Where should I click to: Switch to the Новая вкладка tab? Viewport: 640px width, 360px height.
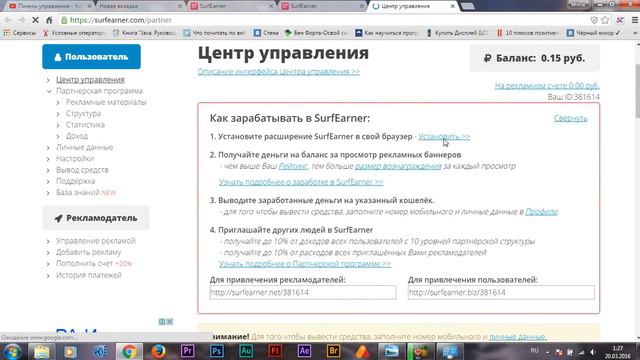pyautogui.click(x=139, y=6)
